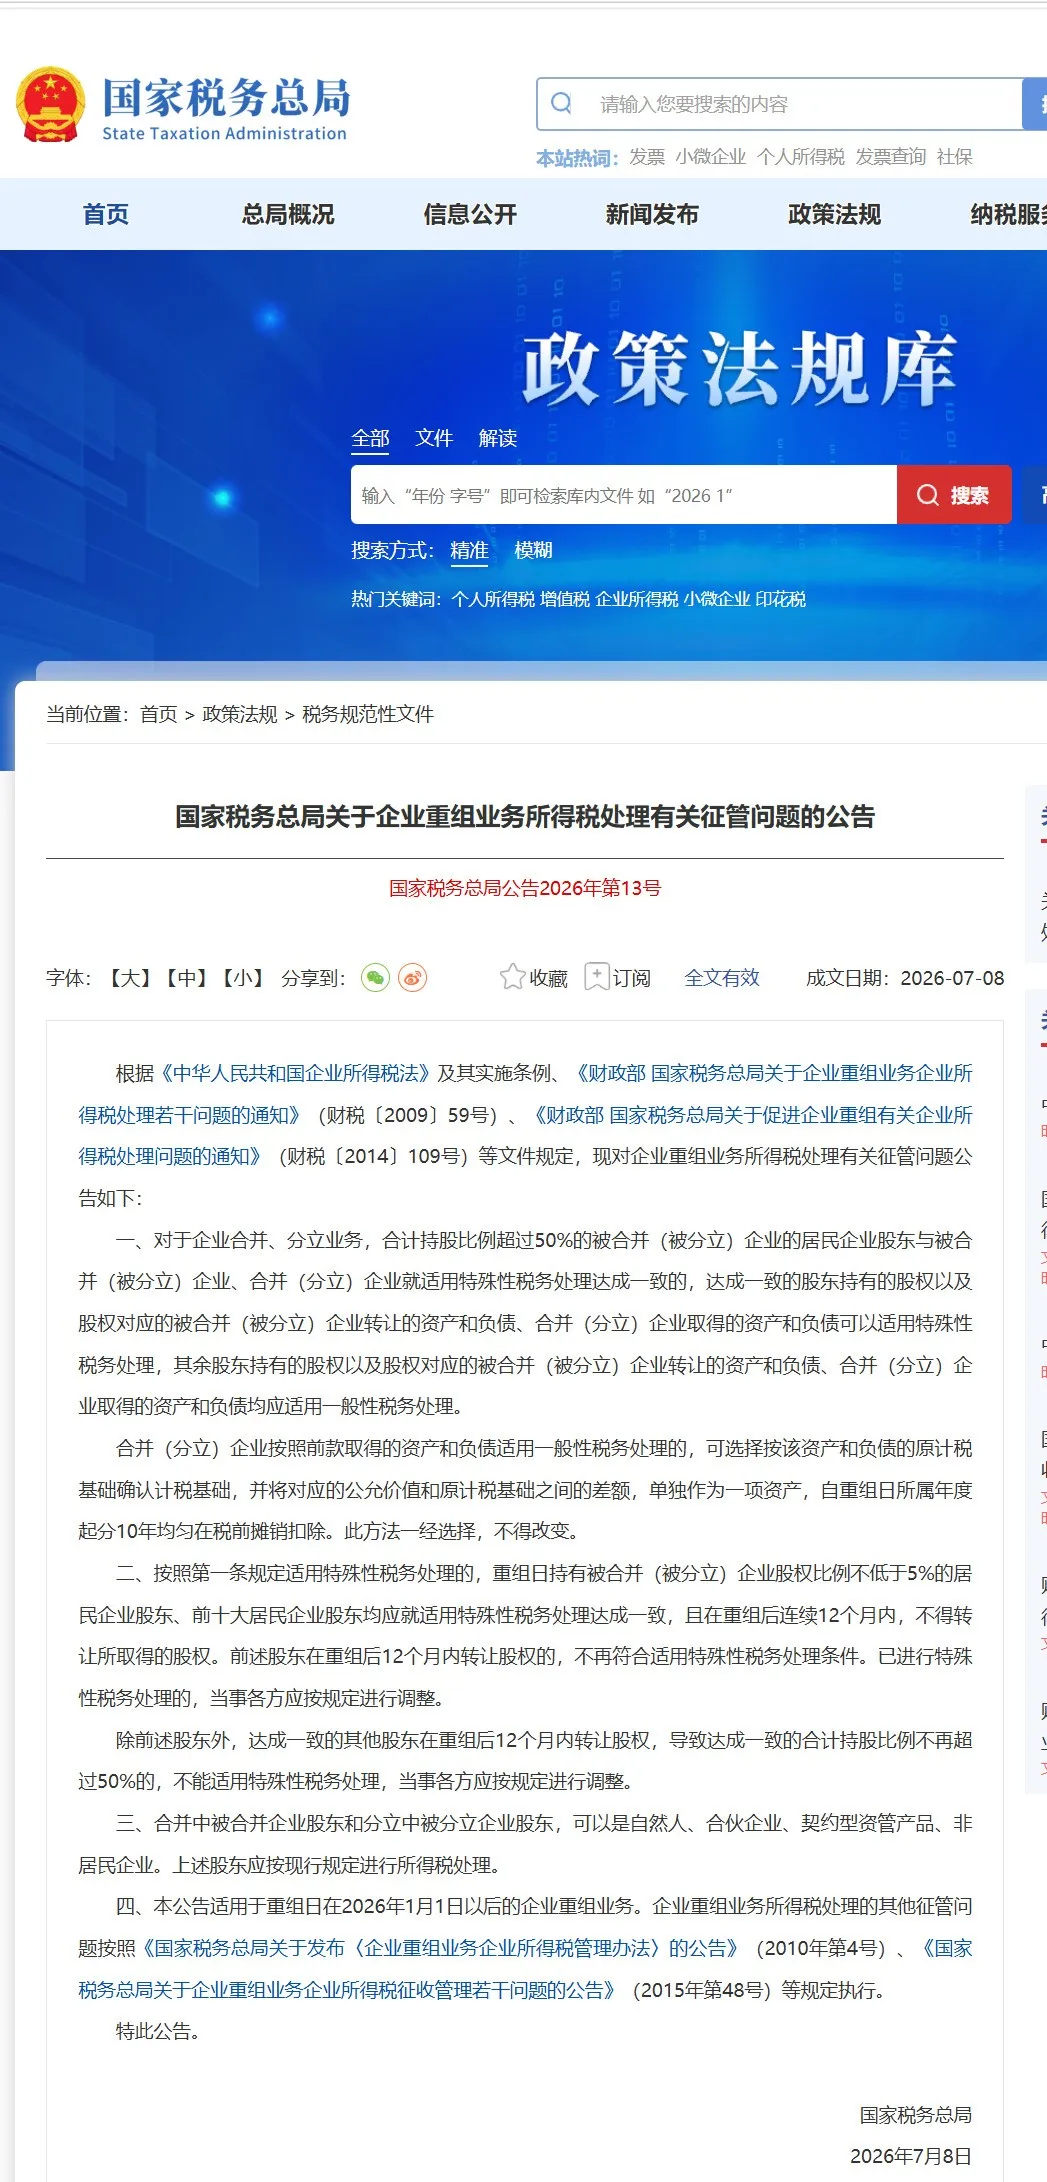Click the article title 国家税务总局关于企业重组业务所得税处理有关征管问题的公告

(525, 817)
